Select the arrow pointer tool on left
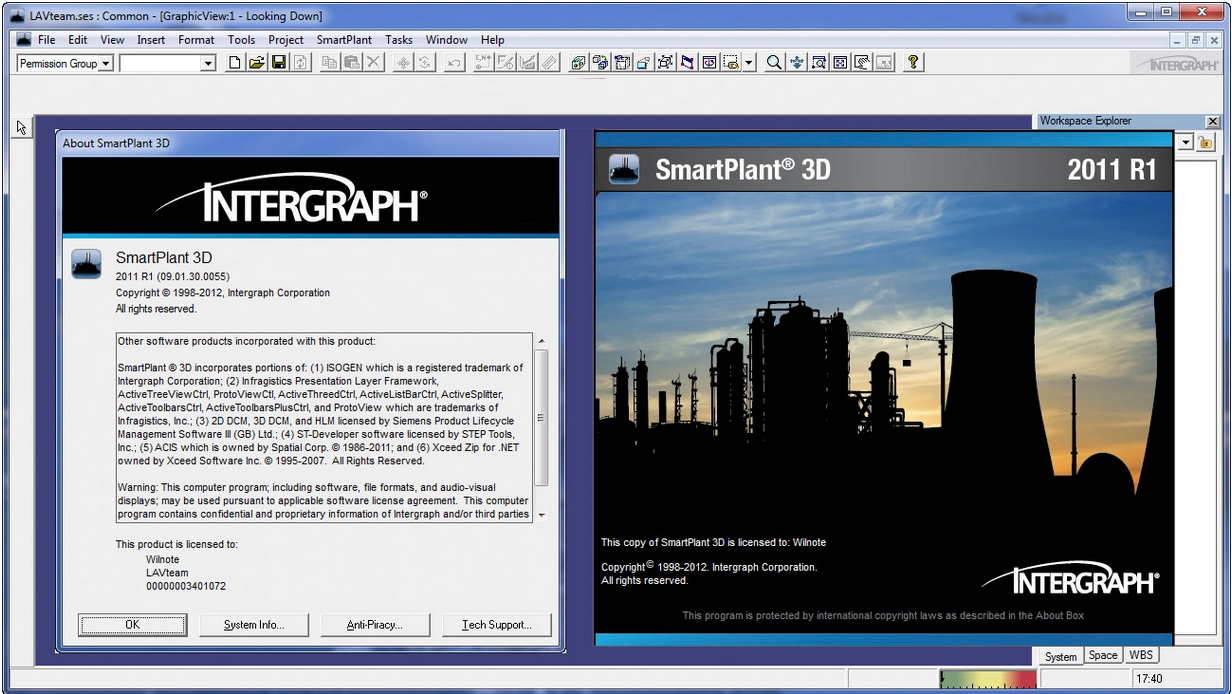 point(22,127)
